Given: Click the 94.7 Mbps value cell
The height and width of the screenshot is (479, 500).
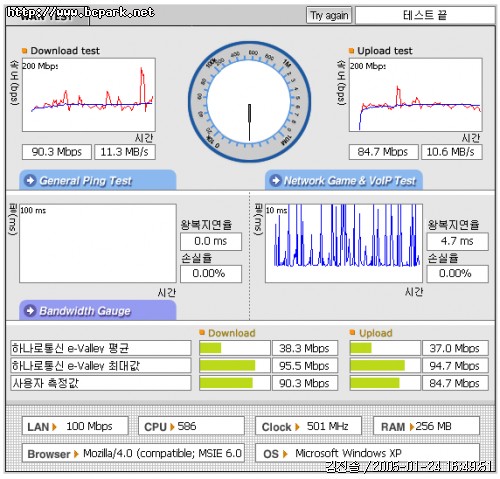Looking at the screenshot, I should pos(455,365).
